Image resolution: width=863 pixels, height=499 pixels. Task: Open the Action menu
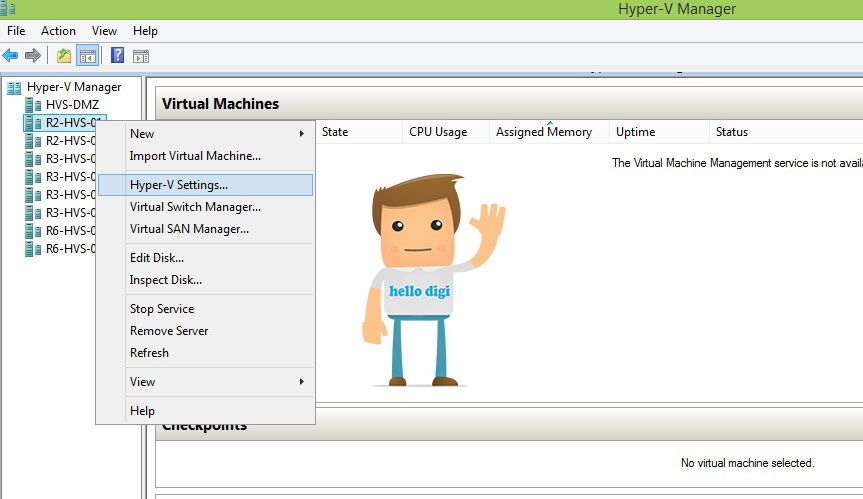[x=58, y=31]
